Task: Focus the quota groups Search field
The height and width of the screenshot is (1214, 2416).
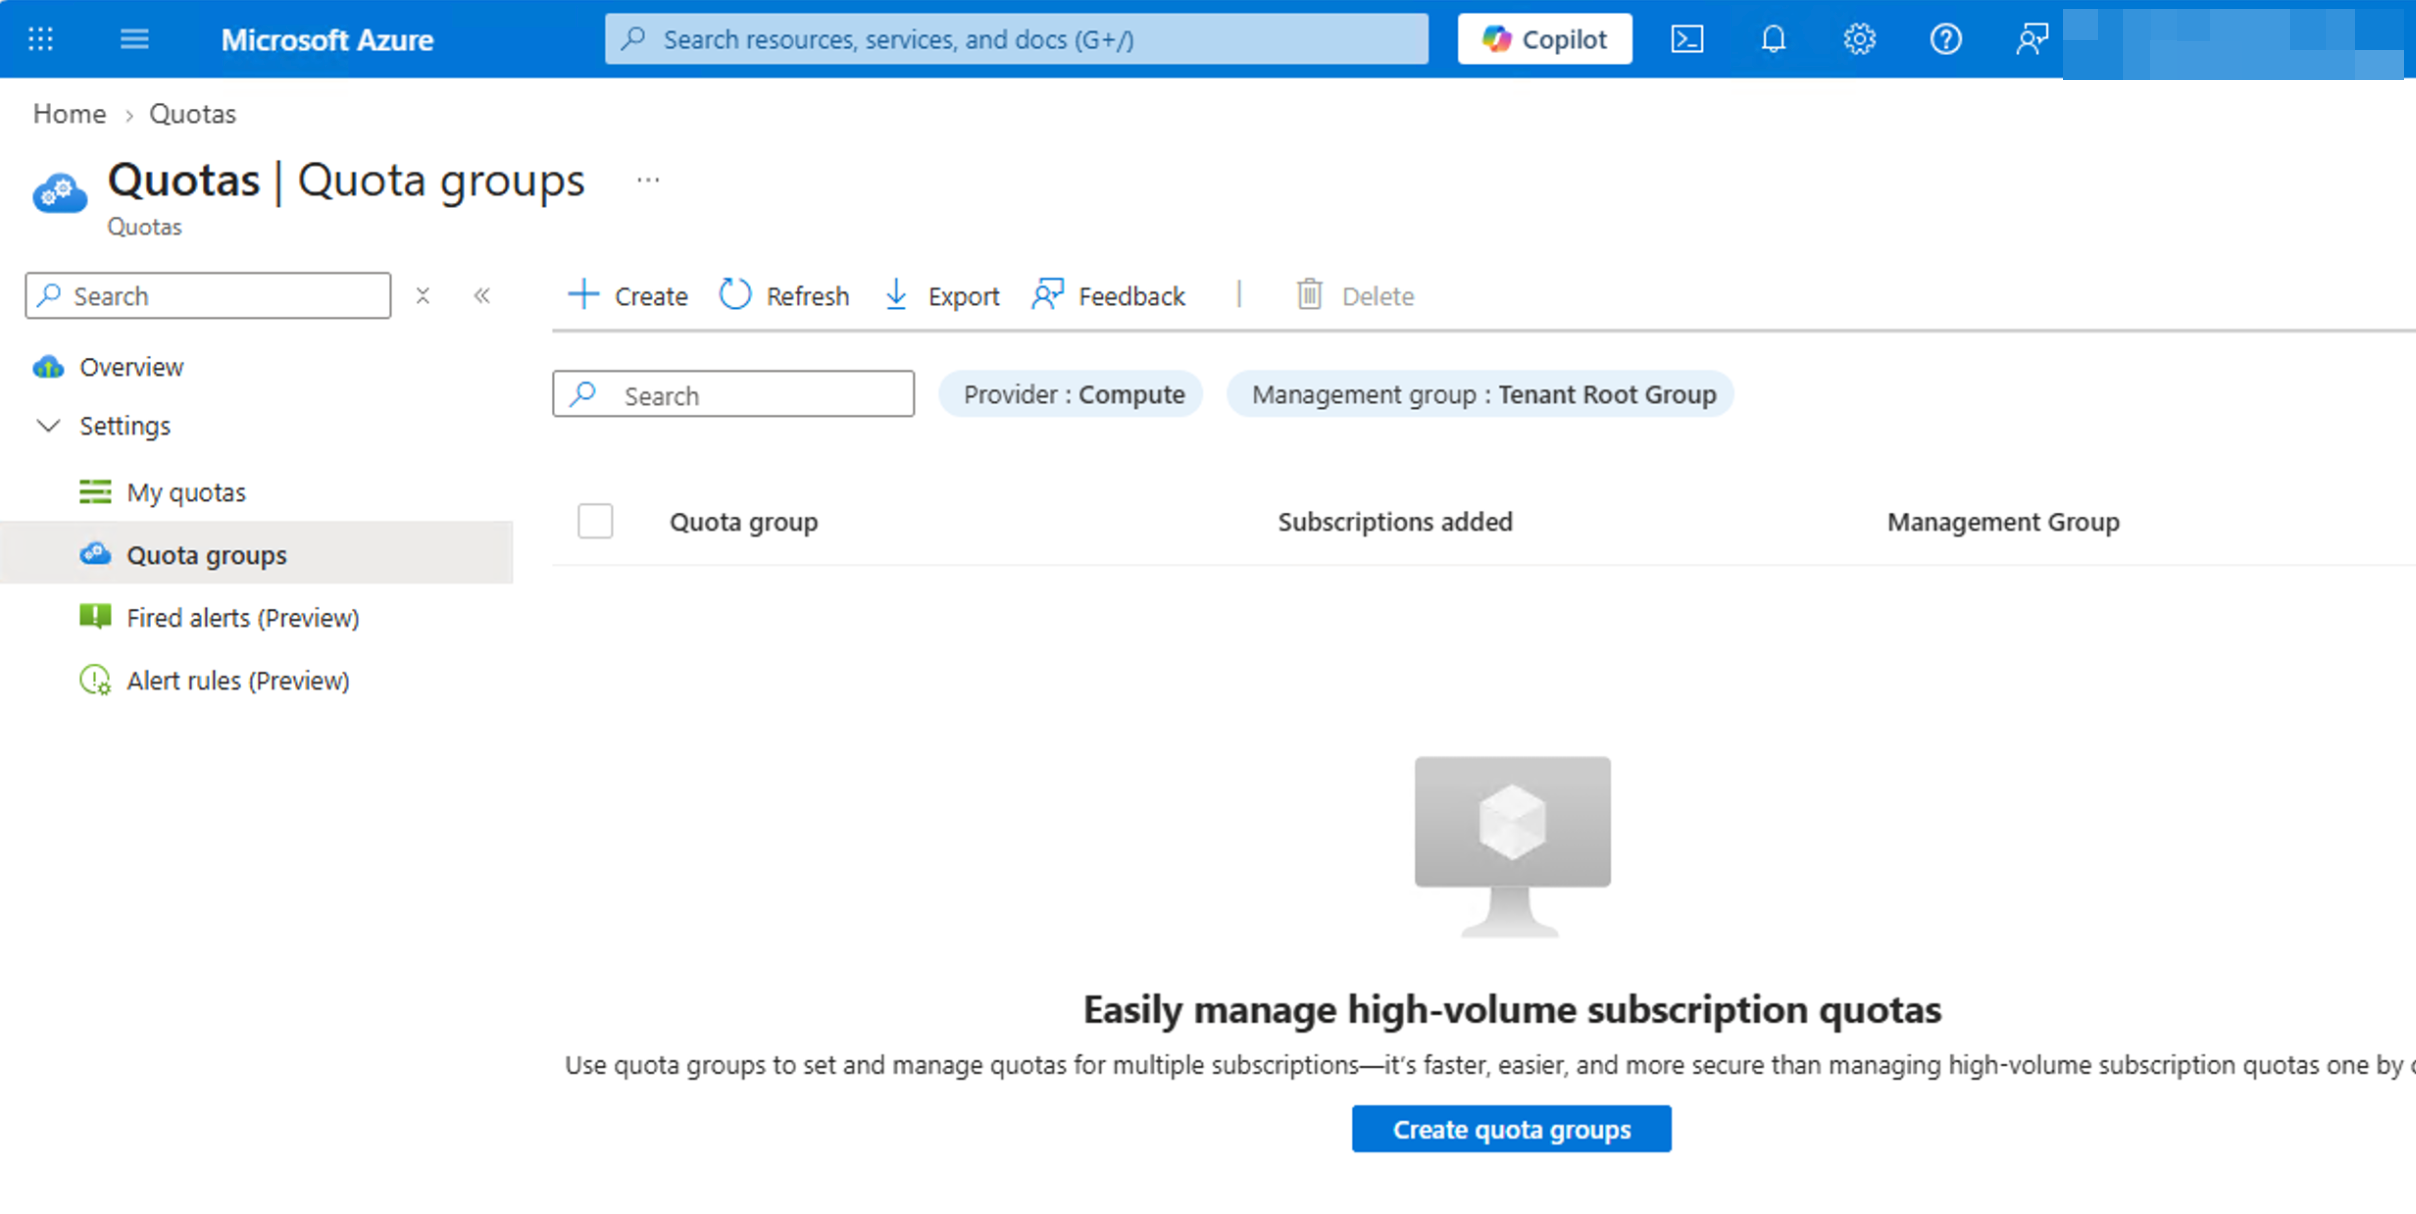Action: click(733, 395)
